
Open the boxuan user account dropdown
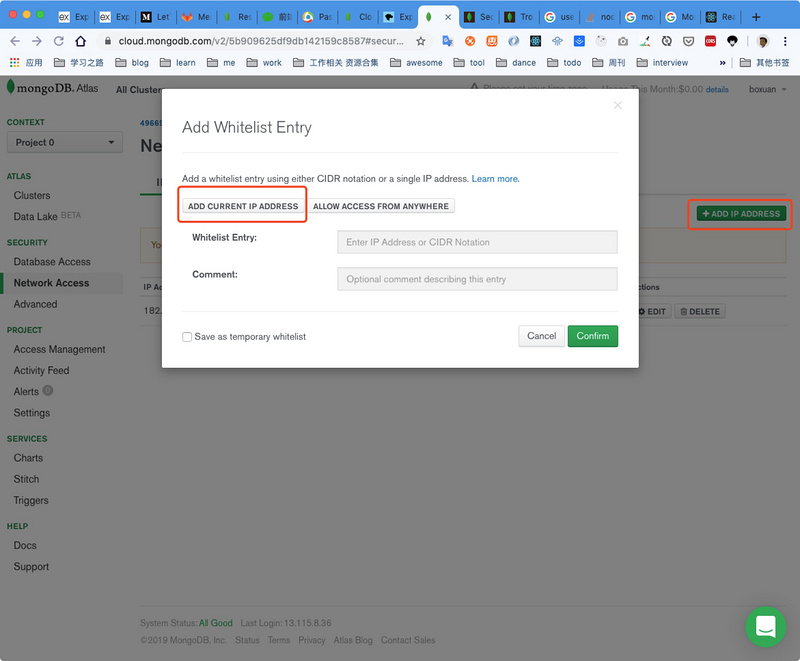pos(767,89)
